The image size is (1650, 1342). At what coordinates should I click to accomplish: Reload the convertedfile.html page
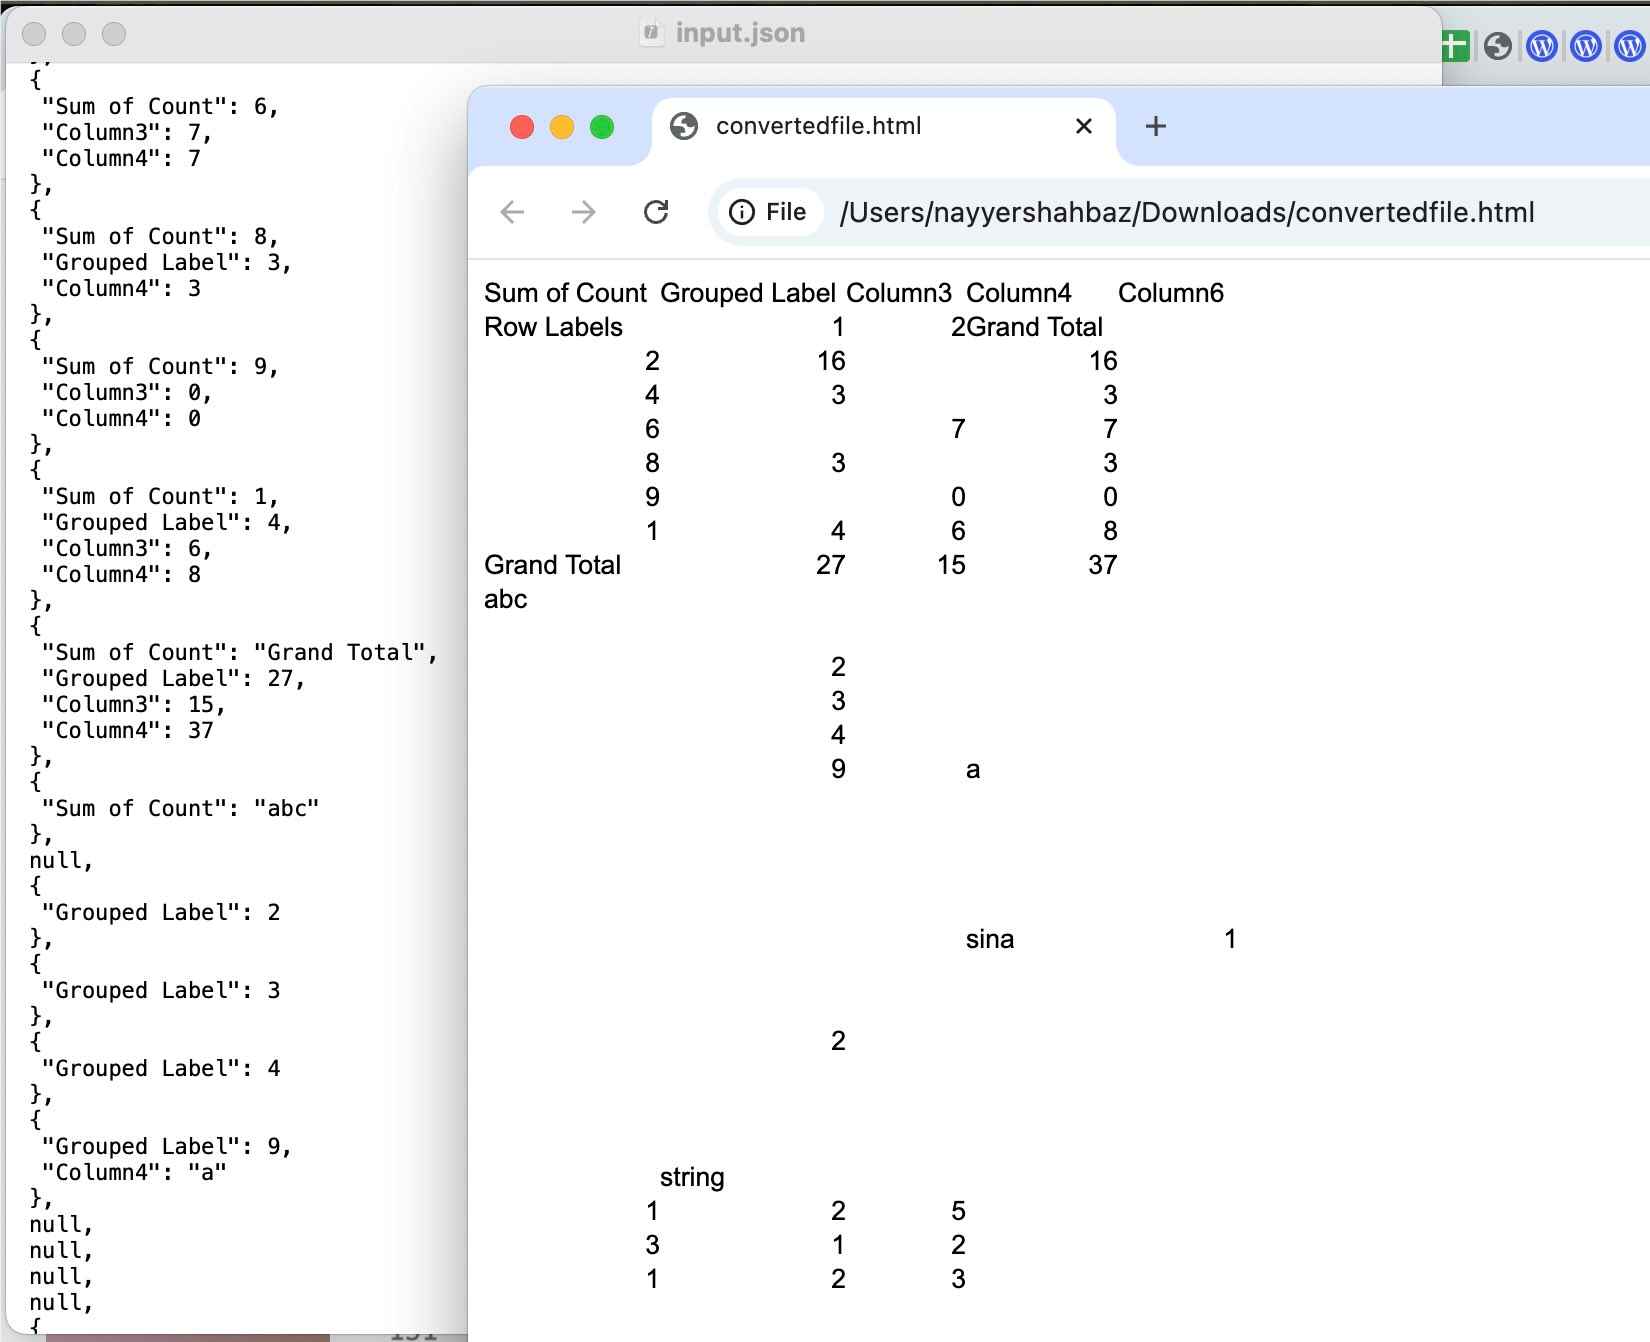point(656,212)
